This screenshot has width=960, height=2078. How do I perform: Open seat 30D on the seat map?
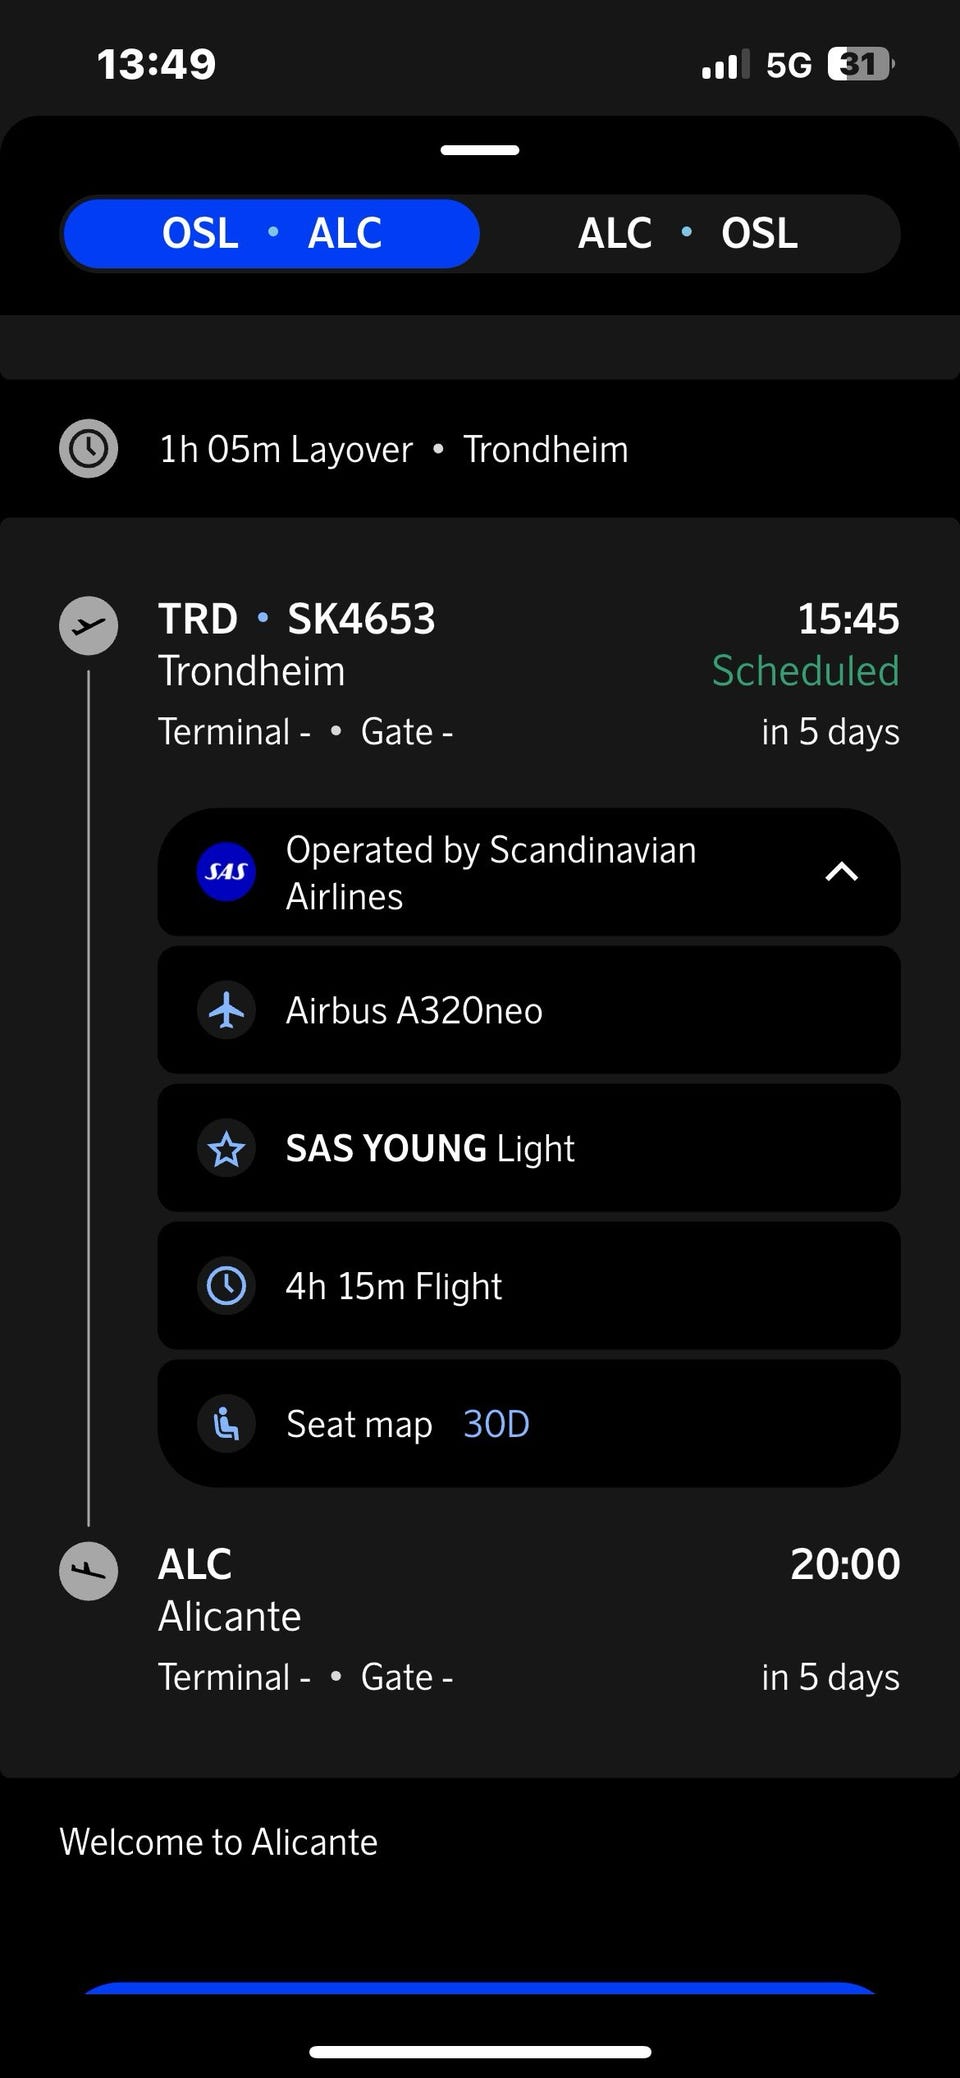click(x=496, y=1424)
